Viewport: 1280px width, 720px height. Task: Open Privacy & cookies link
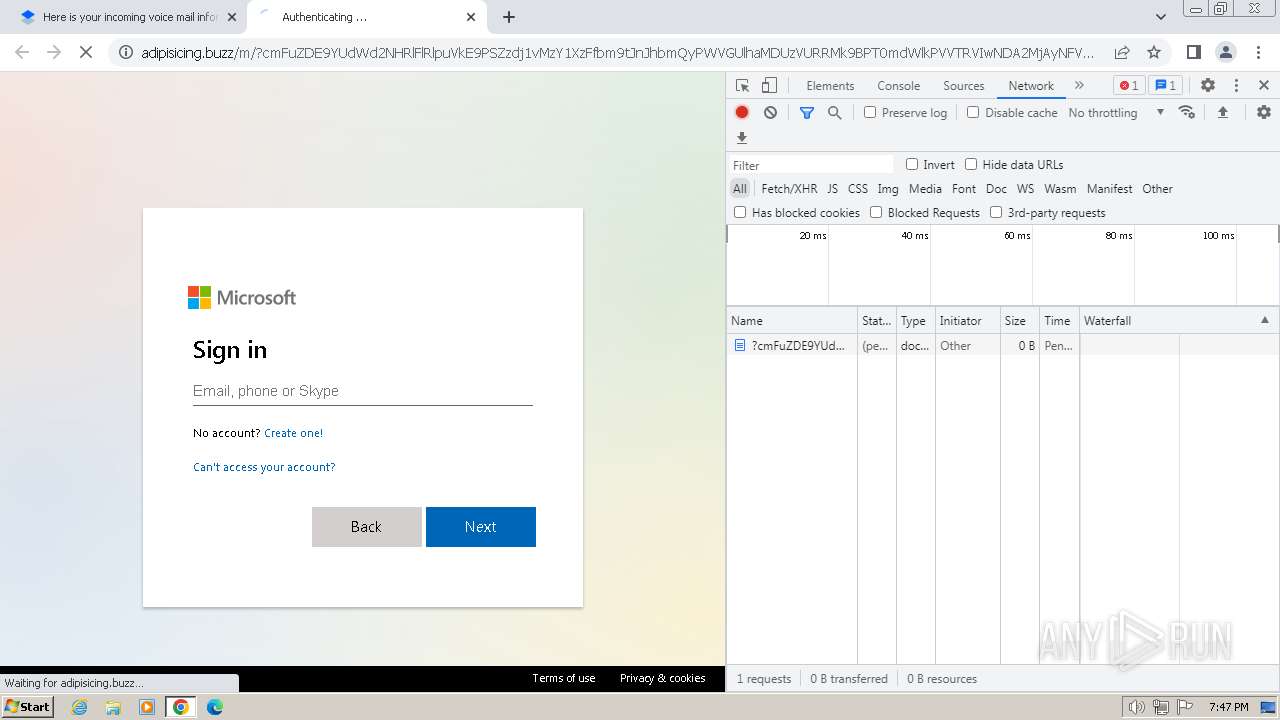point(663,678)
